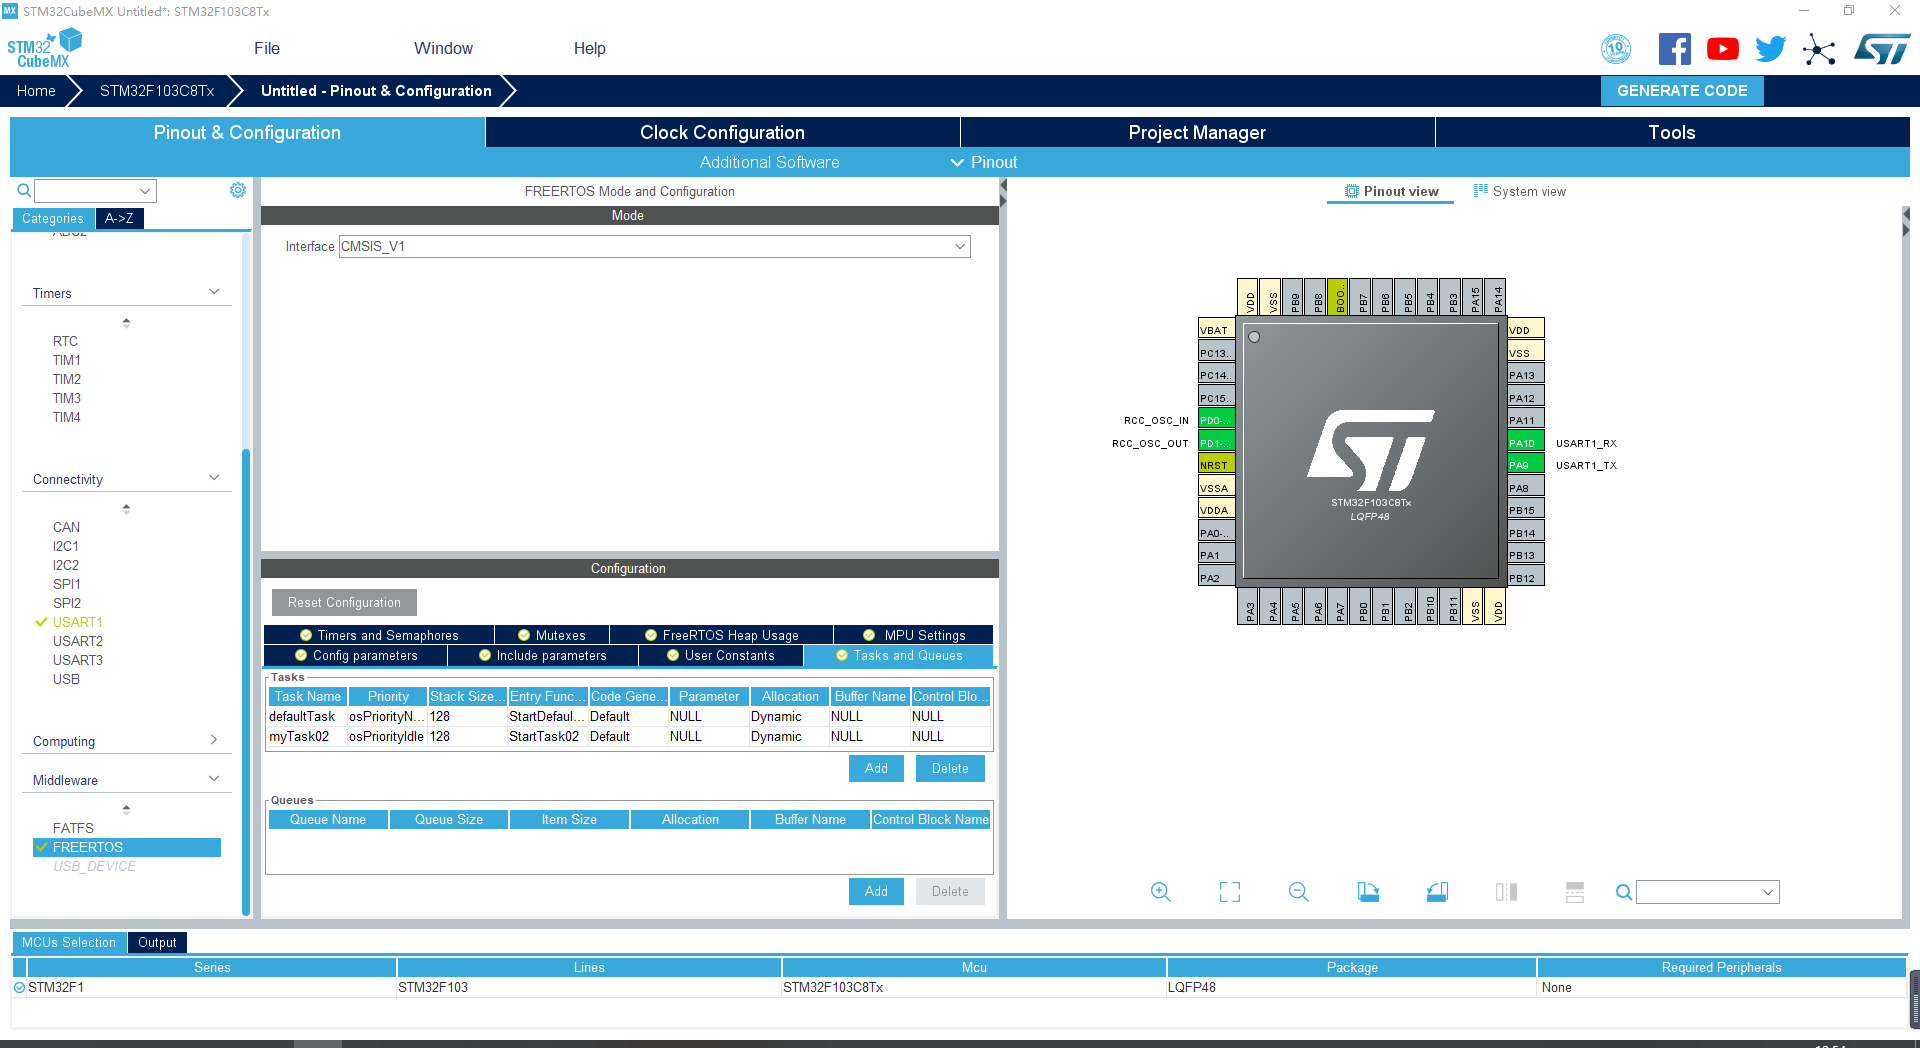Click the NRST pin on chip
Viewport: 1920px width, 1048px height.
[x=1216, y=464]
